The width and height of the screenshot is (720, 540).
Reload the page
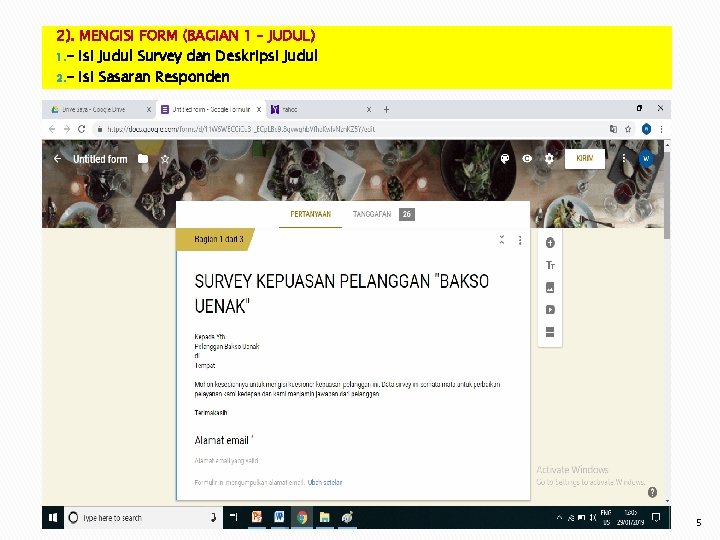[82, 129]
